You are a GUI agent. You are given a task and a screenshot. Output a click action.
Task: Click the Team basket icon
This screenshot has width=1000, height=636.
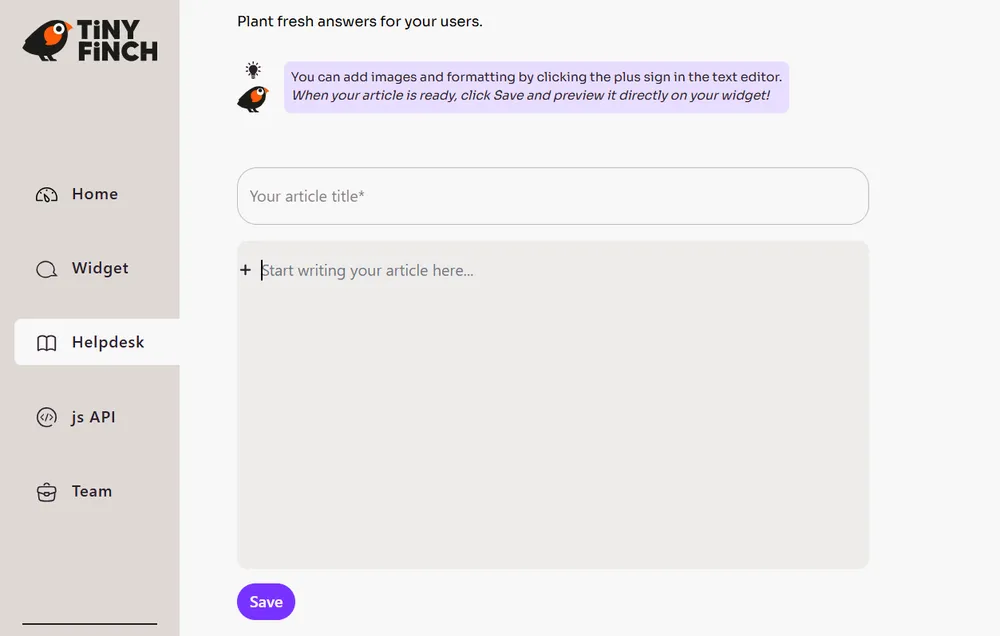pos(46,492)
